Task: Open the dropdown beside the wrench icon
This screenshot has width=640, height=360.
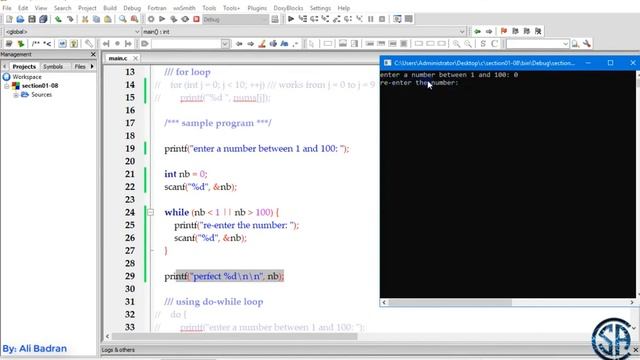Action: [x=565, y=44]
